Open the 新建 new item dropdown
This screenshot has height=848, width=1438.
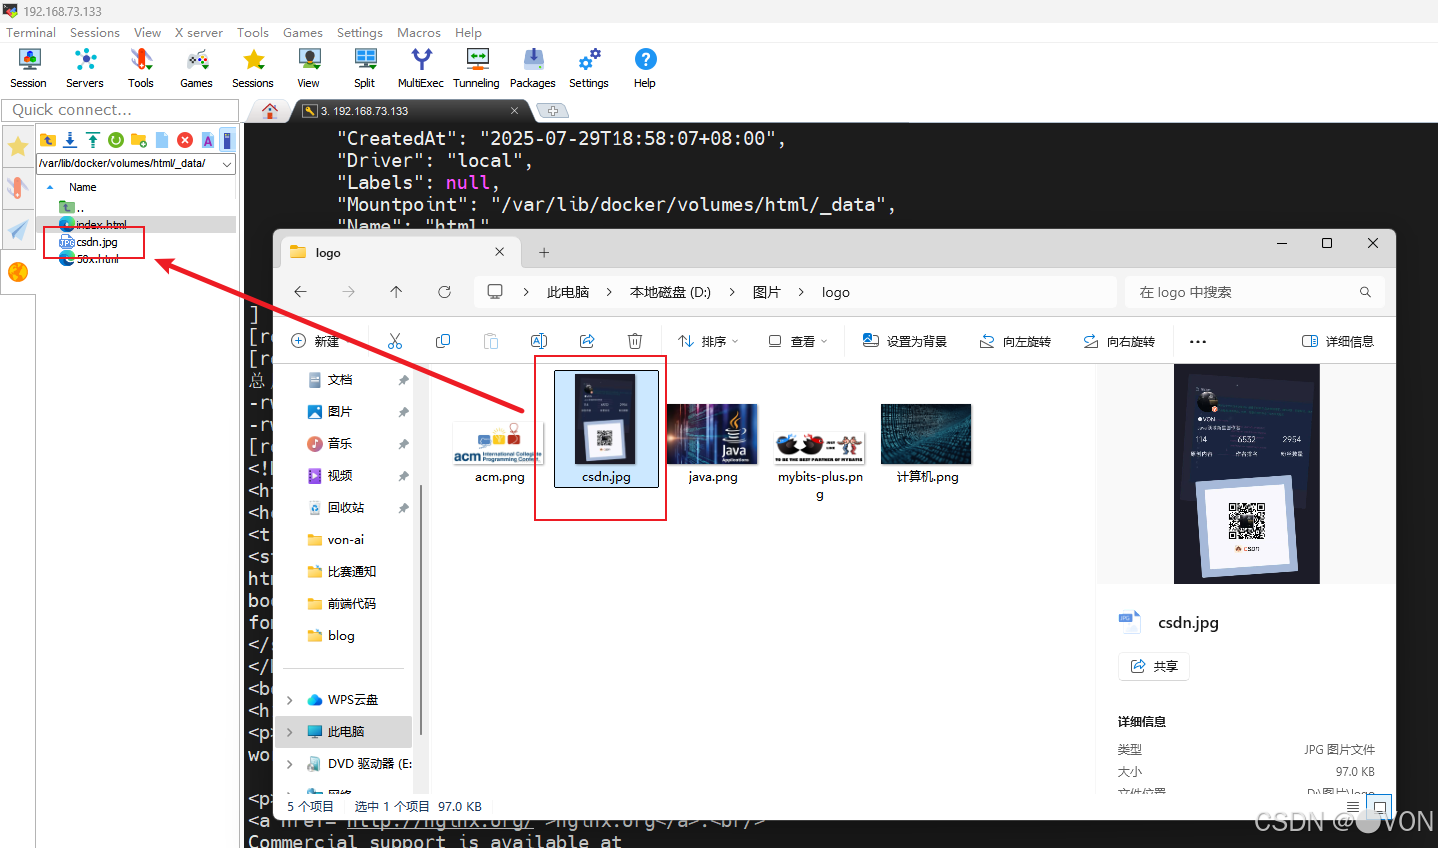pyautogui.click(x=315, y=341)
